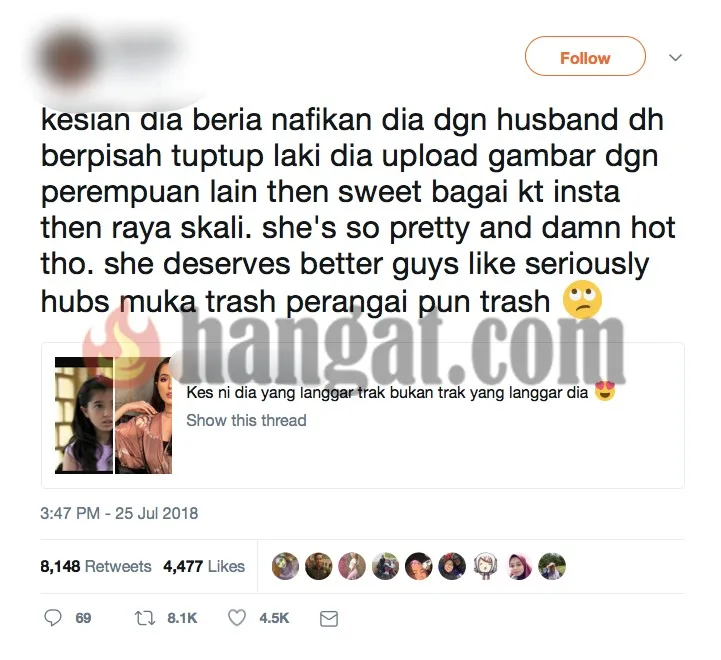This screenshot has width=721, height=660.
Task: Click the 3:47 PM - 25 Jul 2018 timestamp
Action: click(119, 513)
